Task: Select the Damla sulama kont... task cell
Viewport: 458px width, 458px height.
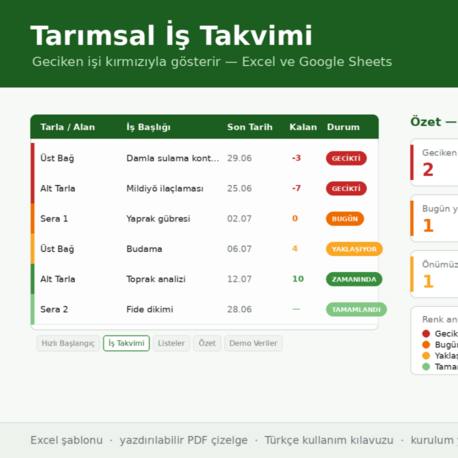Action: [173, 158]
